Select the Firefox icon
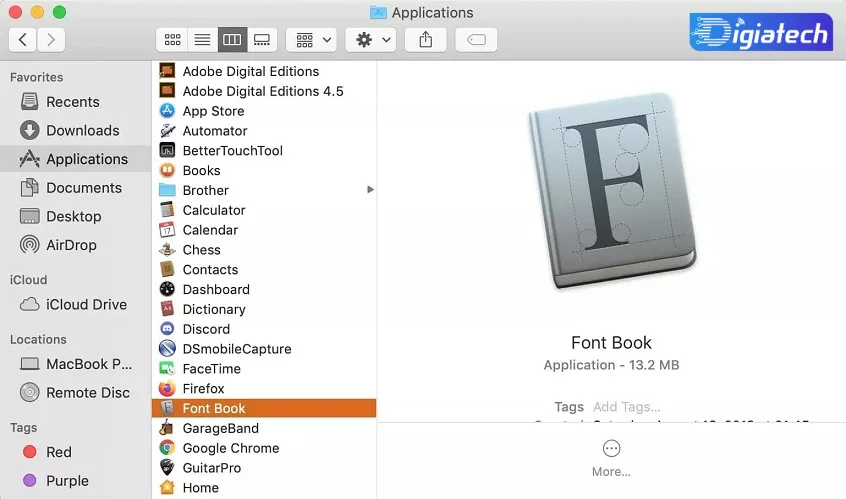The height and width of the screenshot is (499, 846). 167,388
